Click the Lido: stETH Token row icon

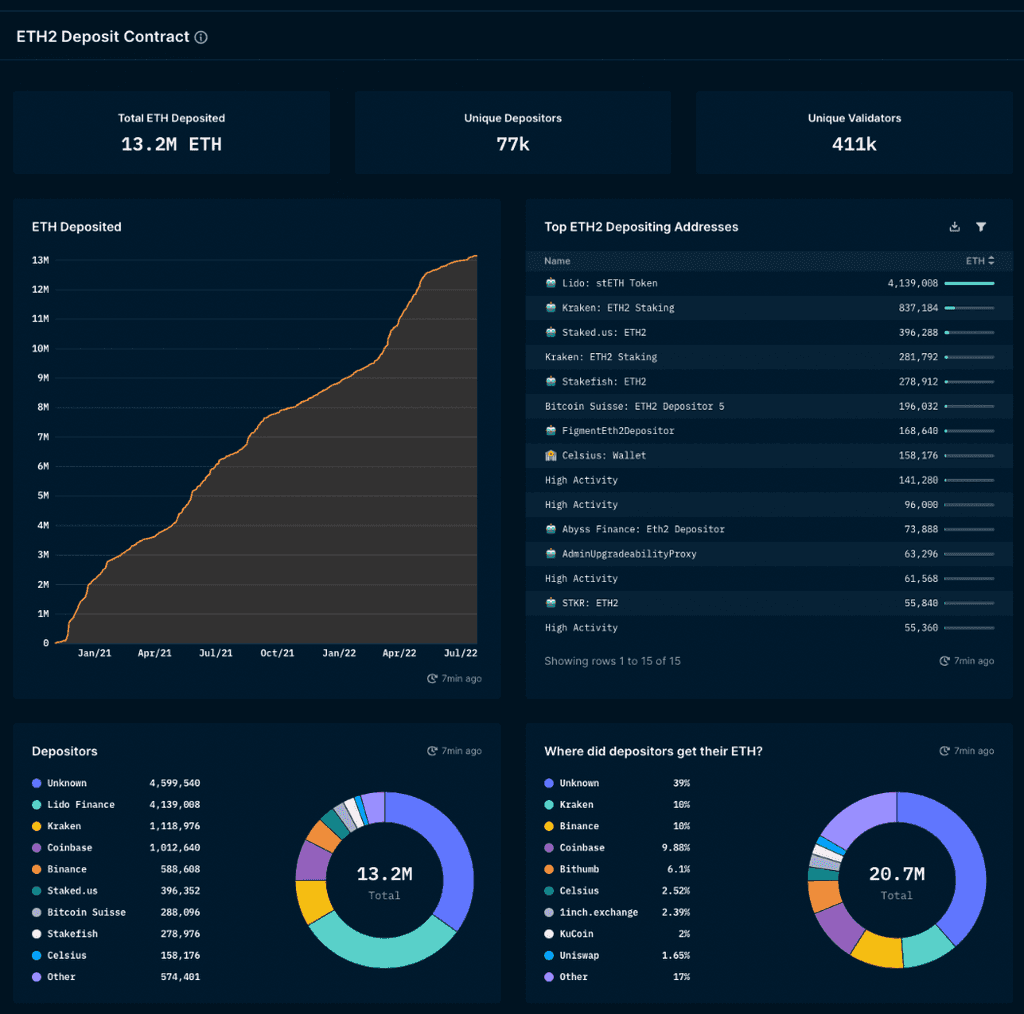pos(551,283)
